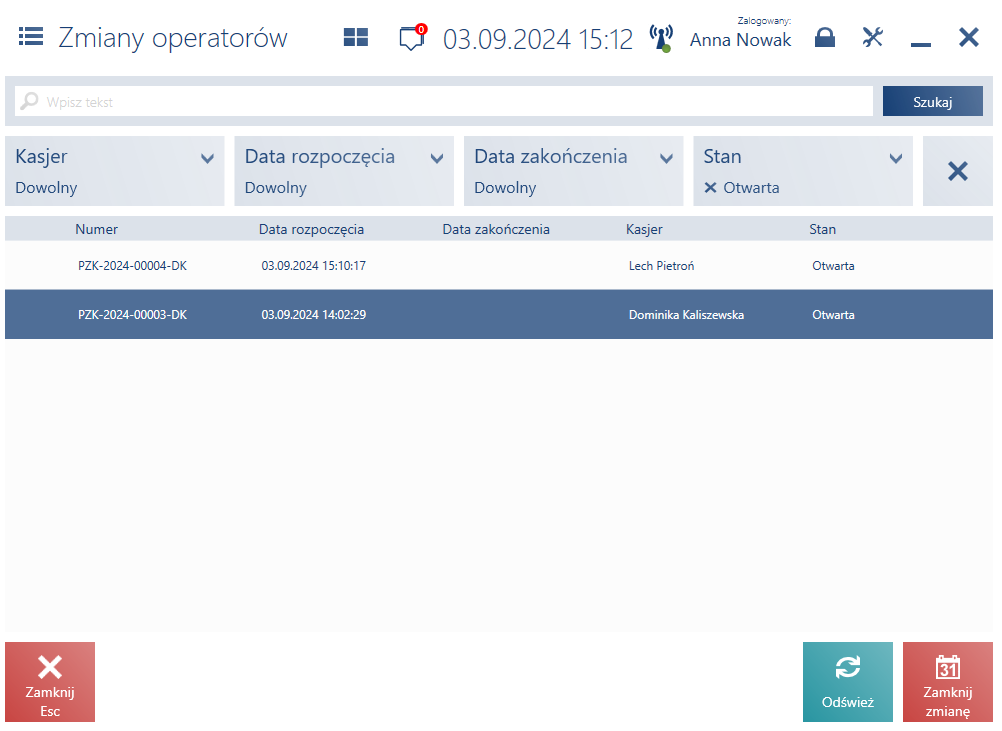The image size is (1002, 731).
Task: Click the Szukaj search button
Action: 932,102
